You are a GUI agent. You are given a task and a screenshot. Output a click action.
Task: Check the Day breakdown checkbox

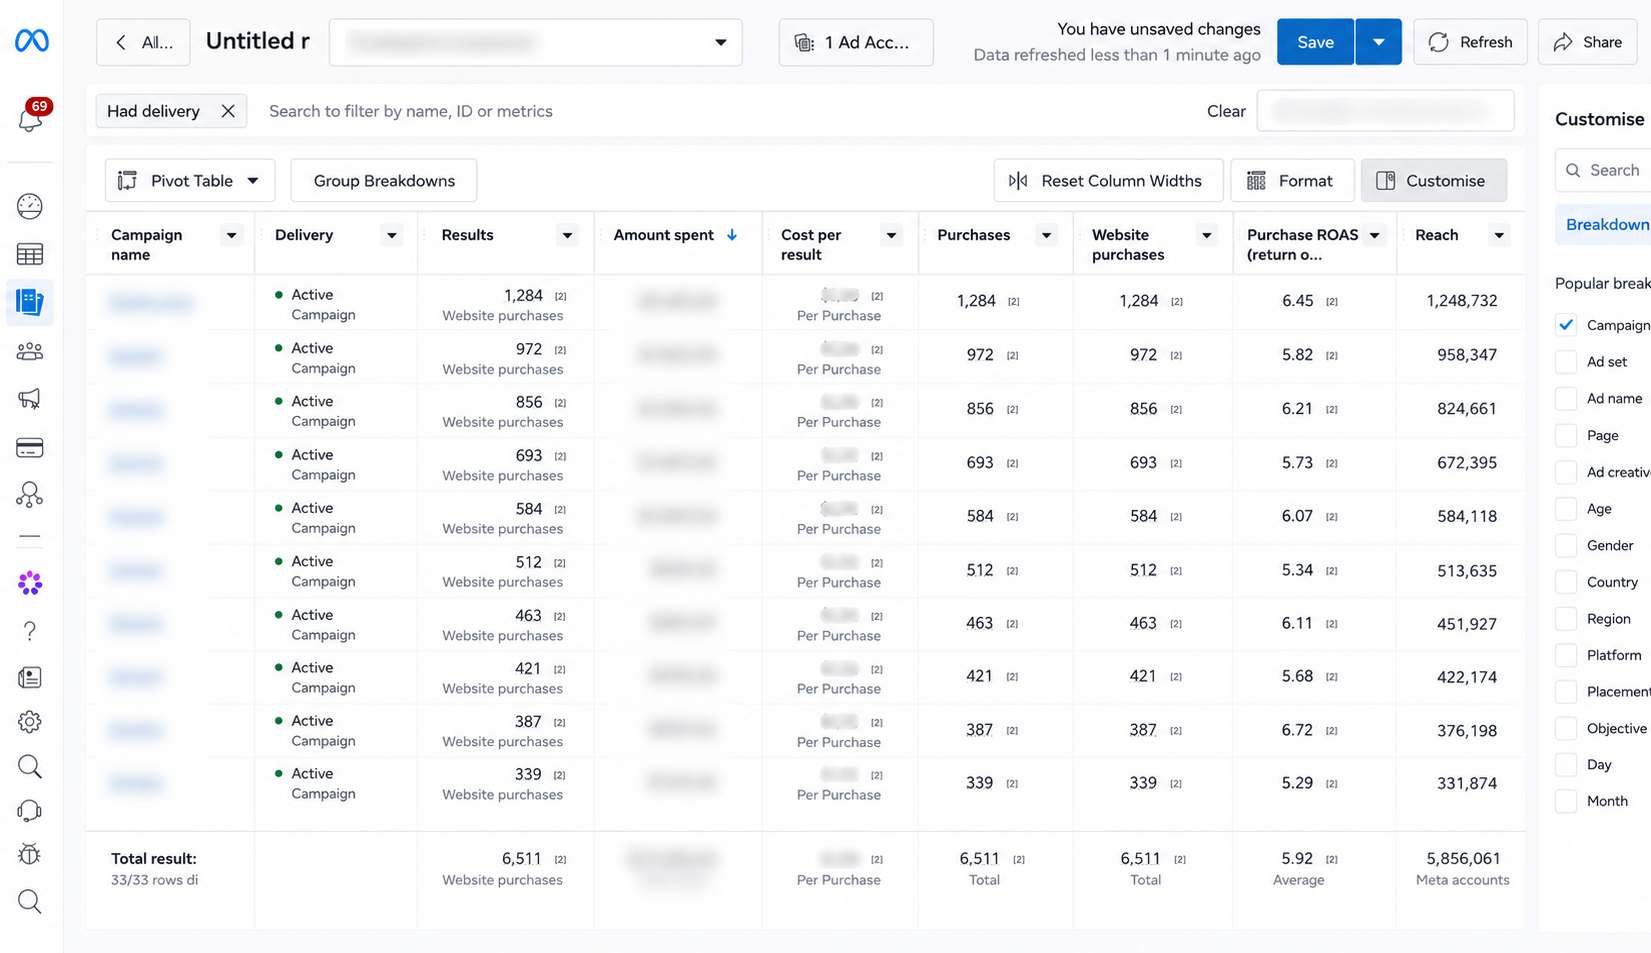[1566, 765]
